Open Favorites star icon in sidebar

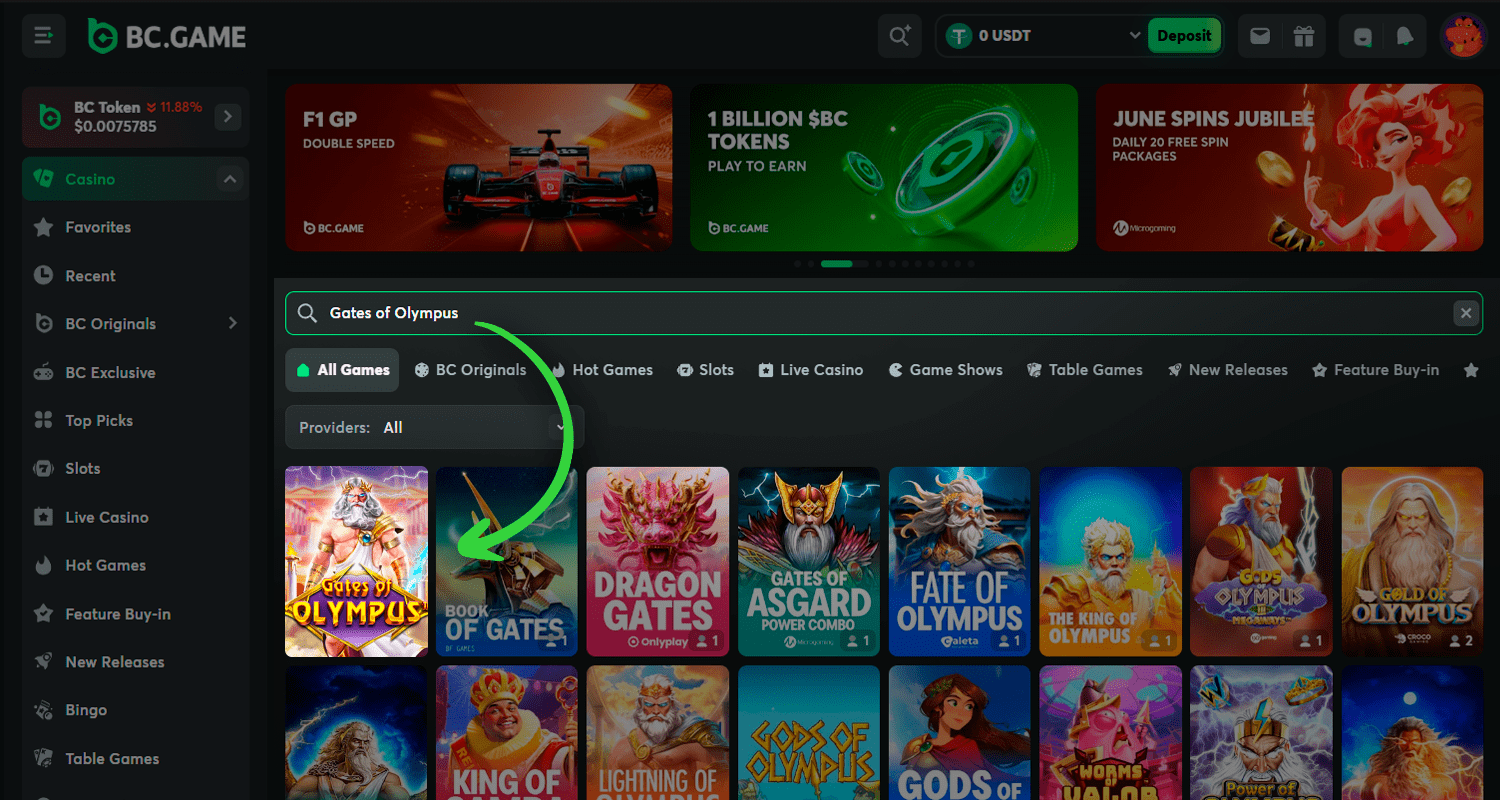(43, 228)
